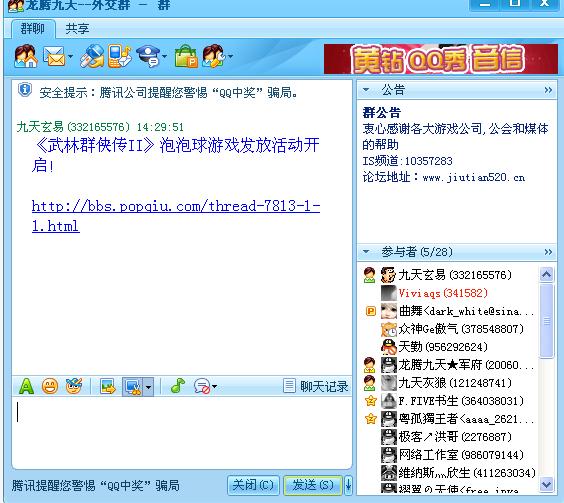Open the send options arrow next to 发送

[348, 485]
